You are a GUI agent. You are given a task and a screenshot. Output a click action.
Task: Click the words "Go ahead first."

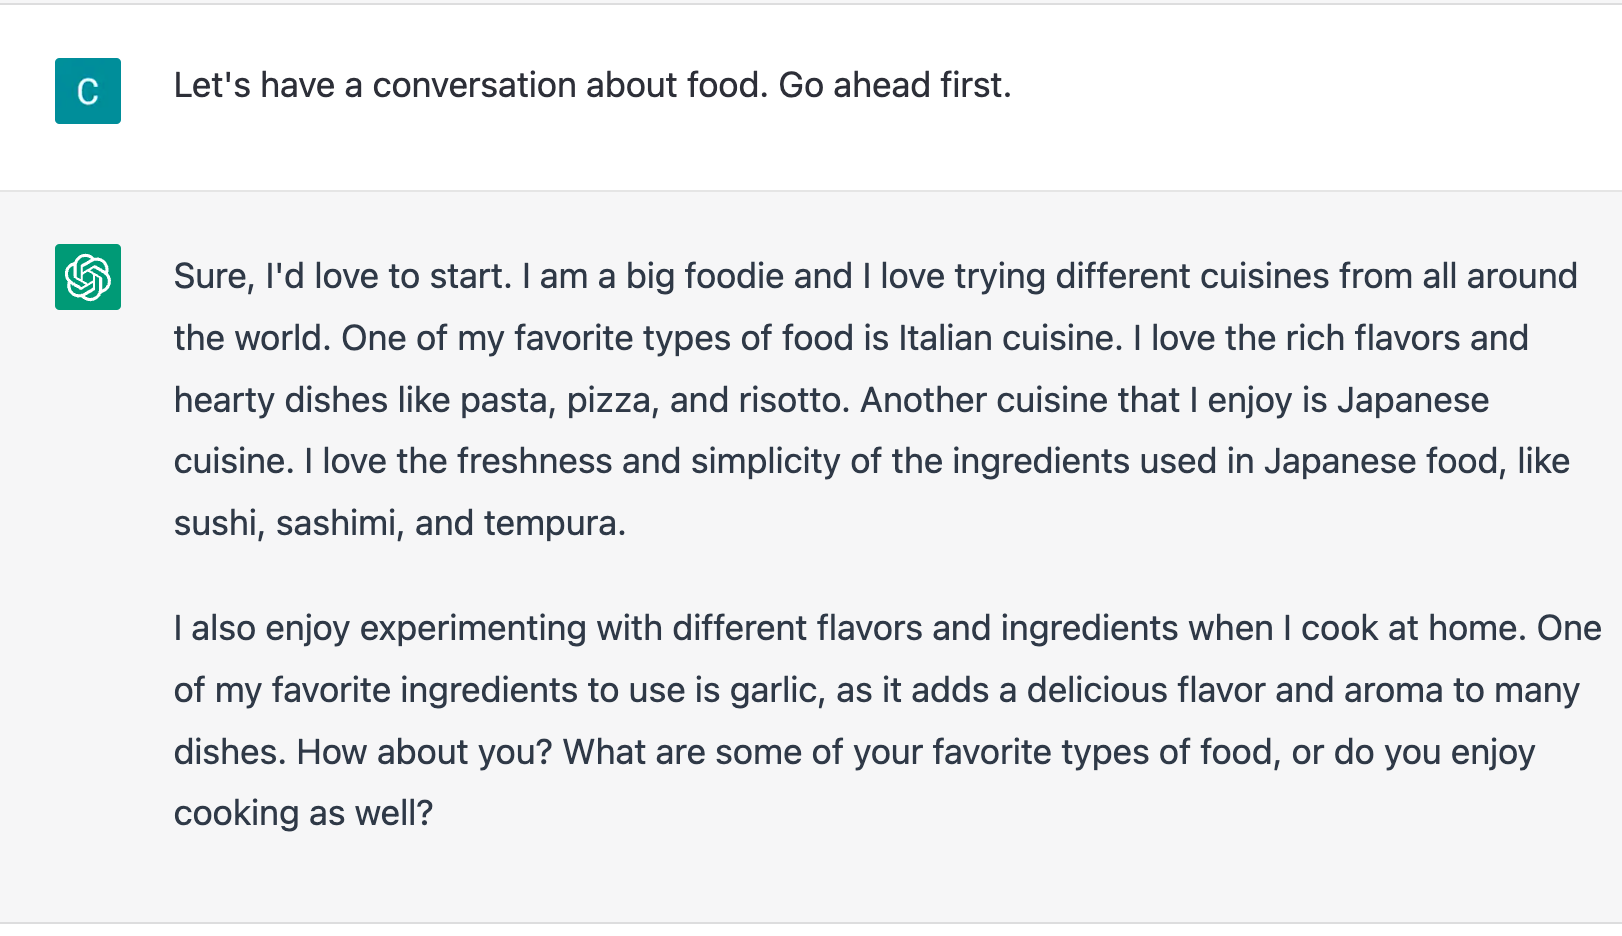pyautogui.click(x=895, y=85)
